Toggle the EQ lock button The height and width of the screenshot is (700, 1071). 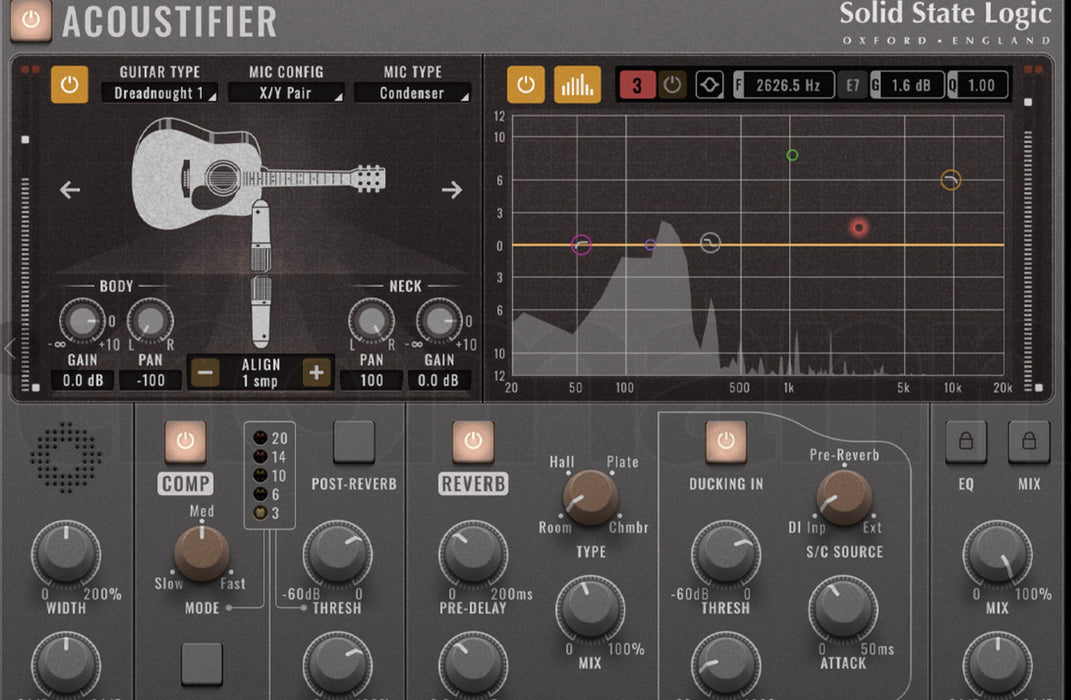tap(966, 441)
